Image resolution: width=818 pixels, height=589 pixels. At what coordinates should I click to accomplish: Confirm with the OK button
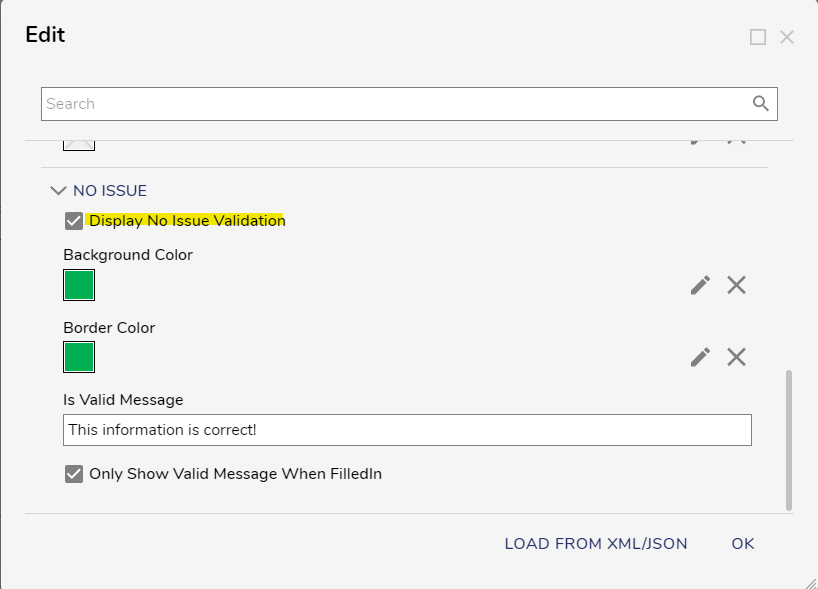click(x=742, y=544)
